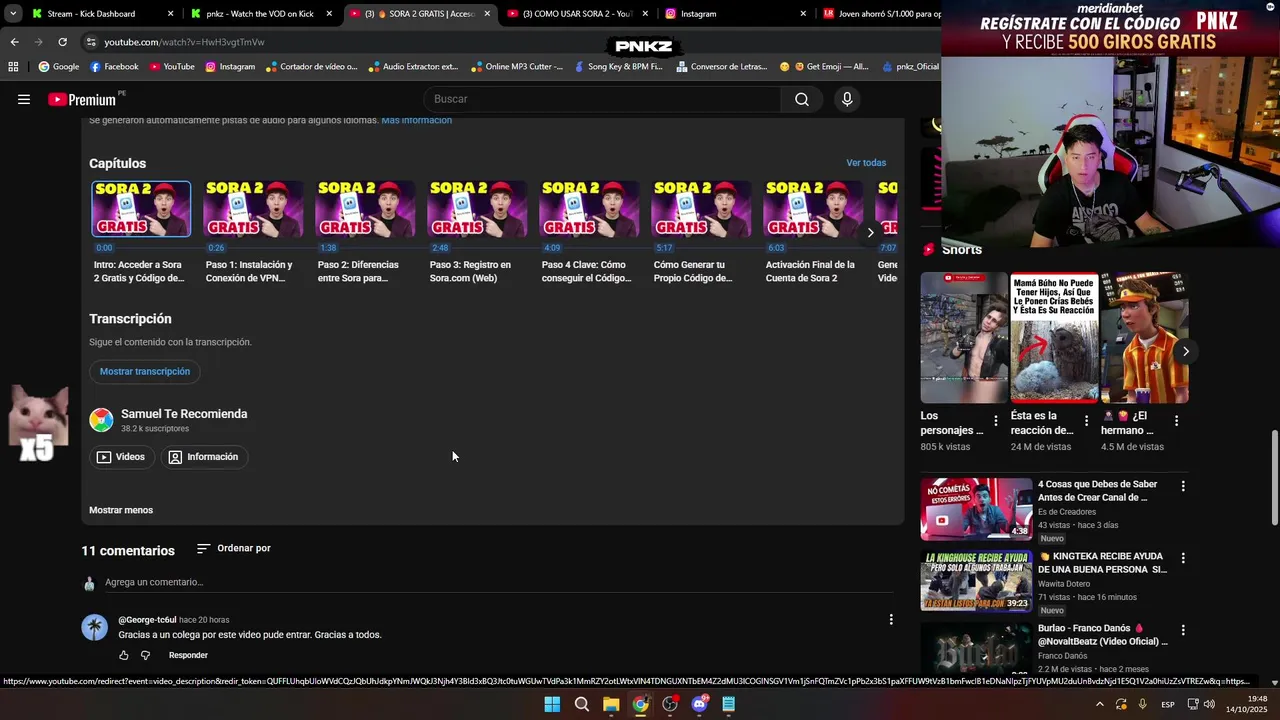Image resolution: width=1280 pixels, height=720 pixels.
Task: Open the Google bookmark
Action: 59,67
